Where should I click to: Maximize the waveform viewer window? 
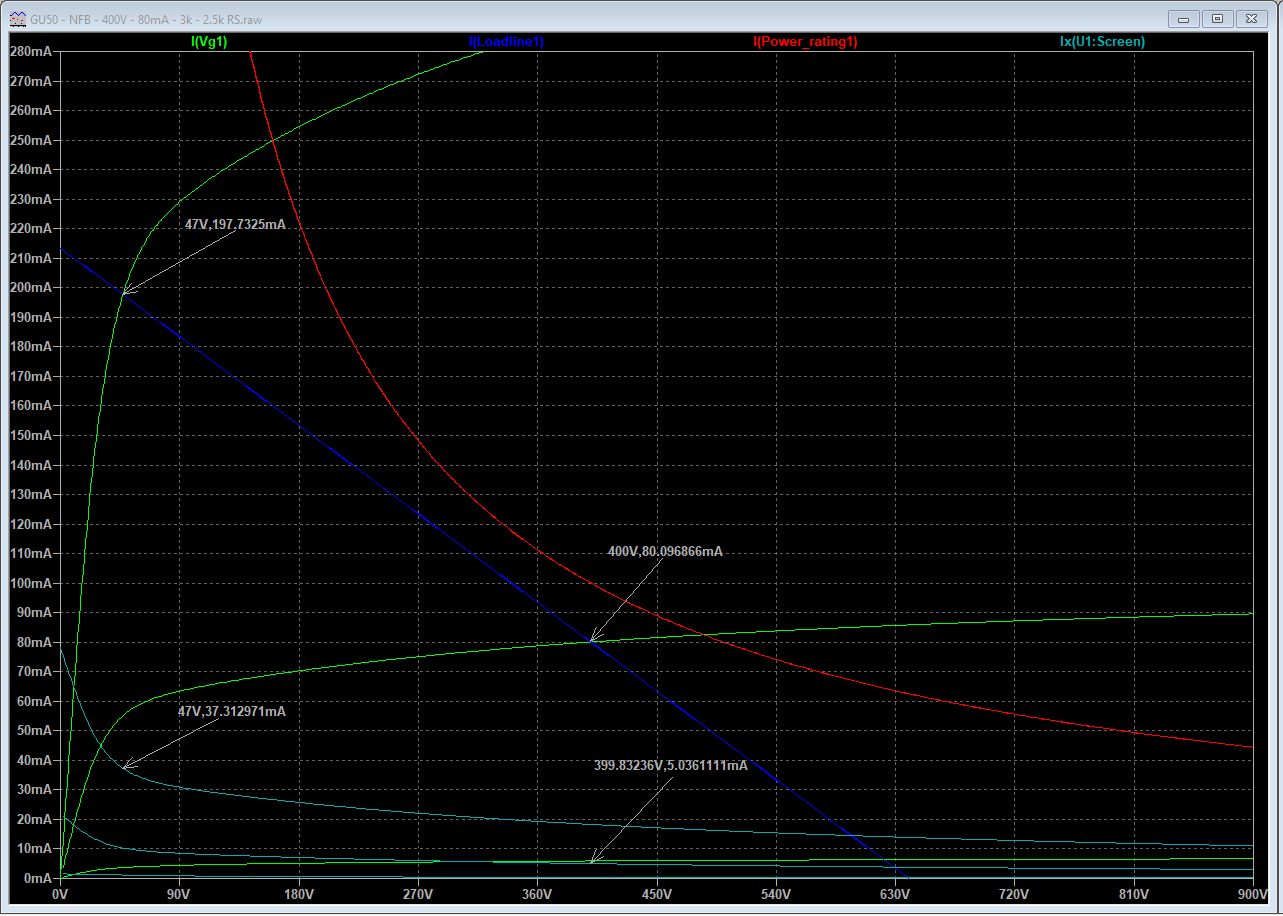[1217, 18]
